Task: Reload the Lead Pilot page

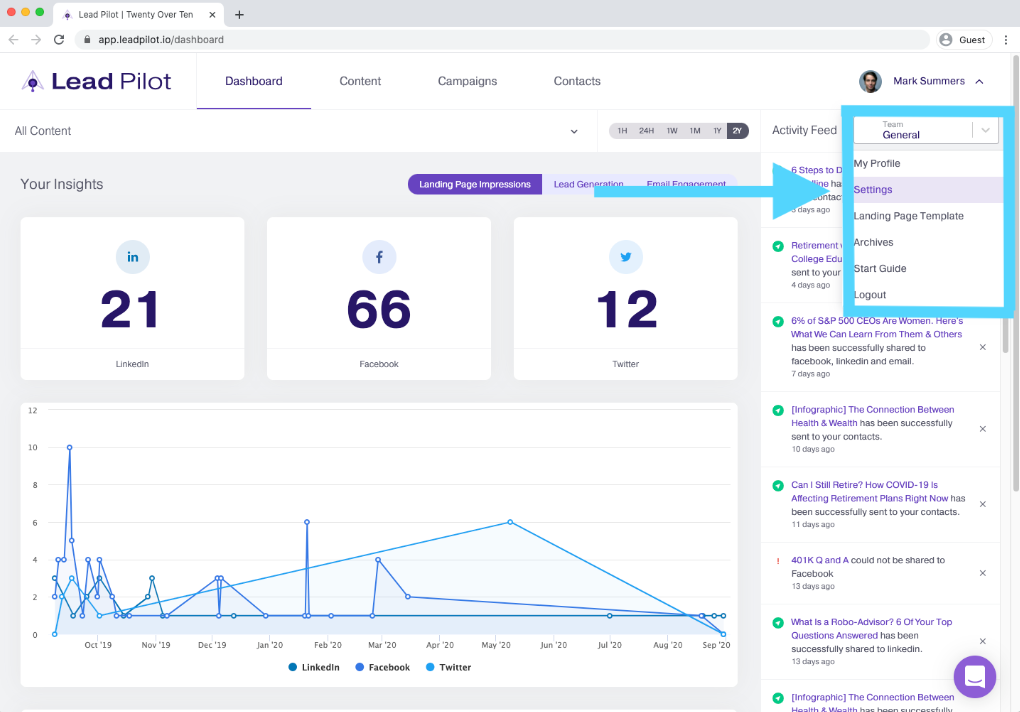Action: click(x=59, y=40)
